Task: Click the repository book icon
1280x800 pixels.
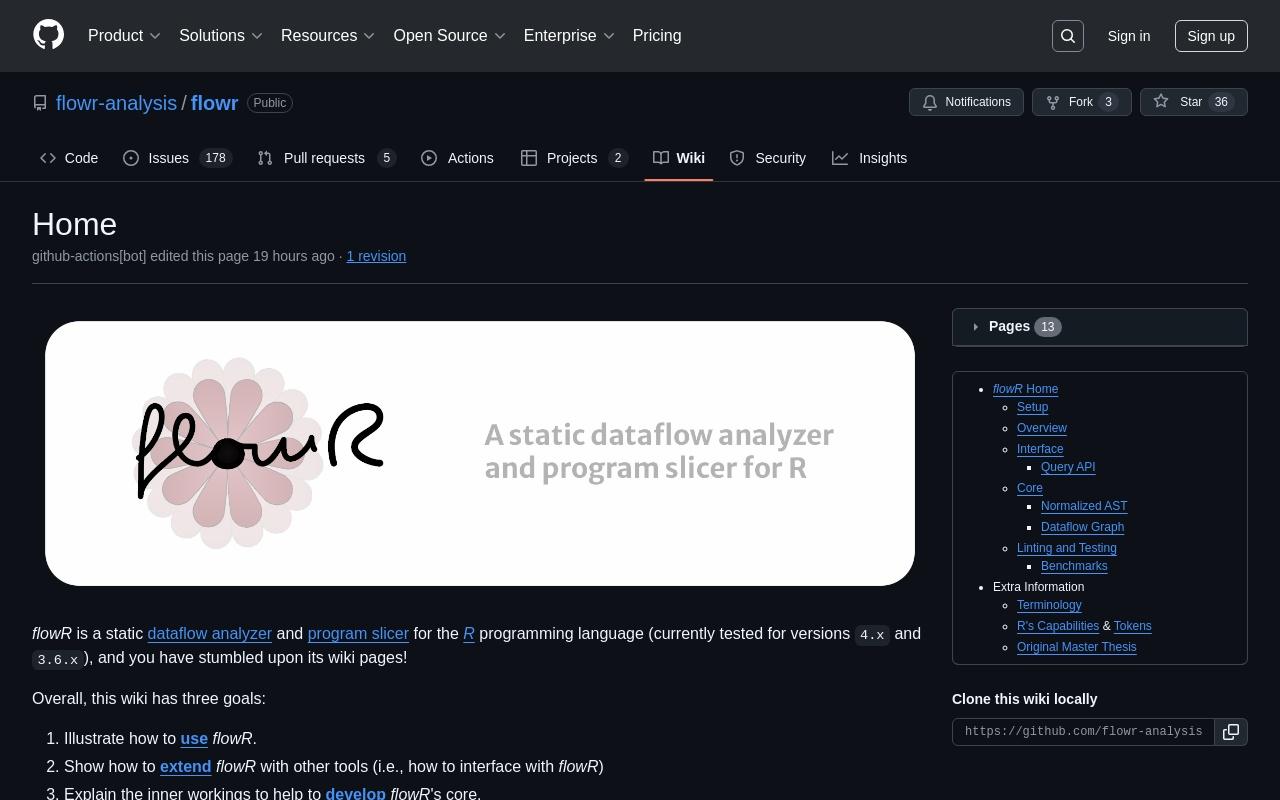Action: [x=40, y=103]
